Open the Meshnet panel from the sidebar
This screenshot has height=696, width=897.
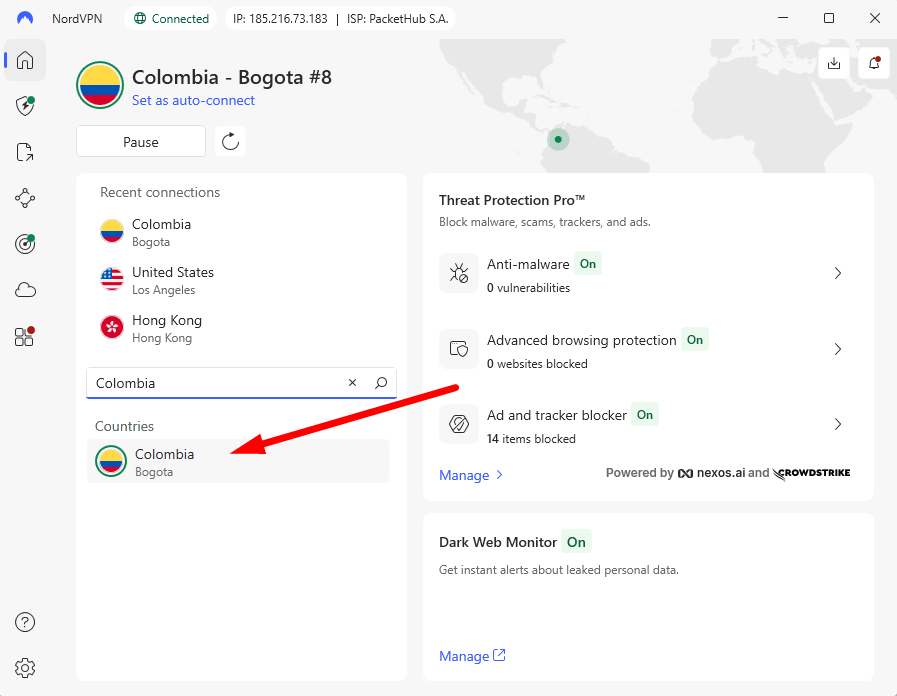coord(24,198)
